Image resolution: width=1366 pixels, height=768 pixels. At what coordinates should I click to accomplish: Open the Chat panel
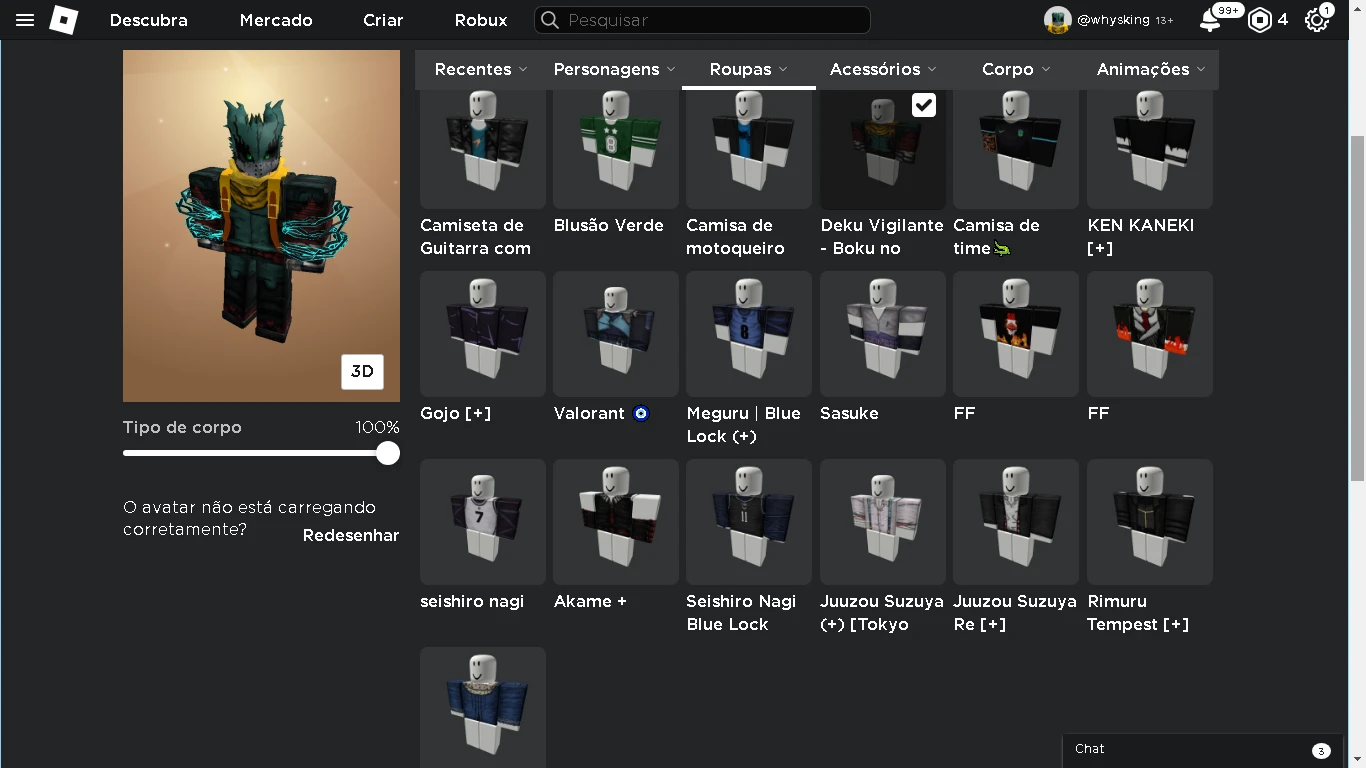[x=1203, y=749]
